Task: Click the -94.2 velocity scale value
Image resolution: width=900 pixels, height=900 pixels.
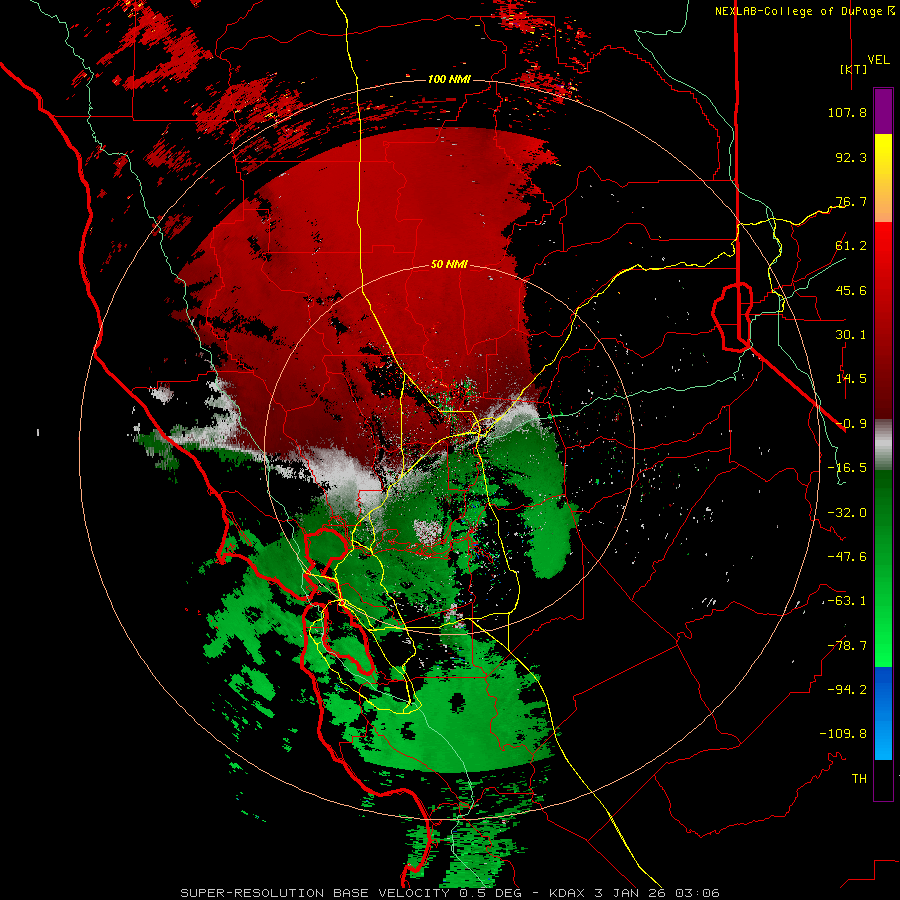Action: (847, 690)
